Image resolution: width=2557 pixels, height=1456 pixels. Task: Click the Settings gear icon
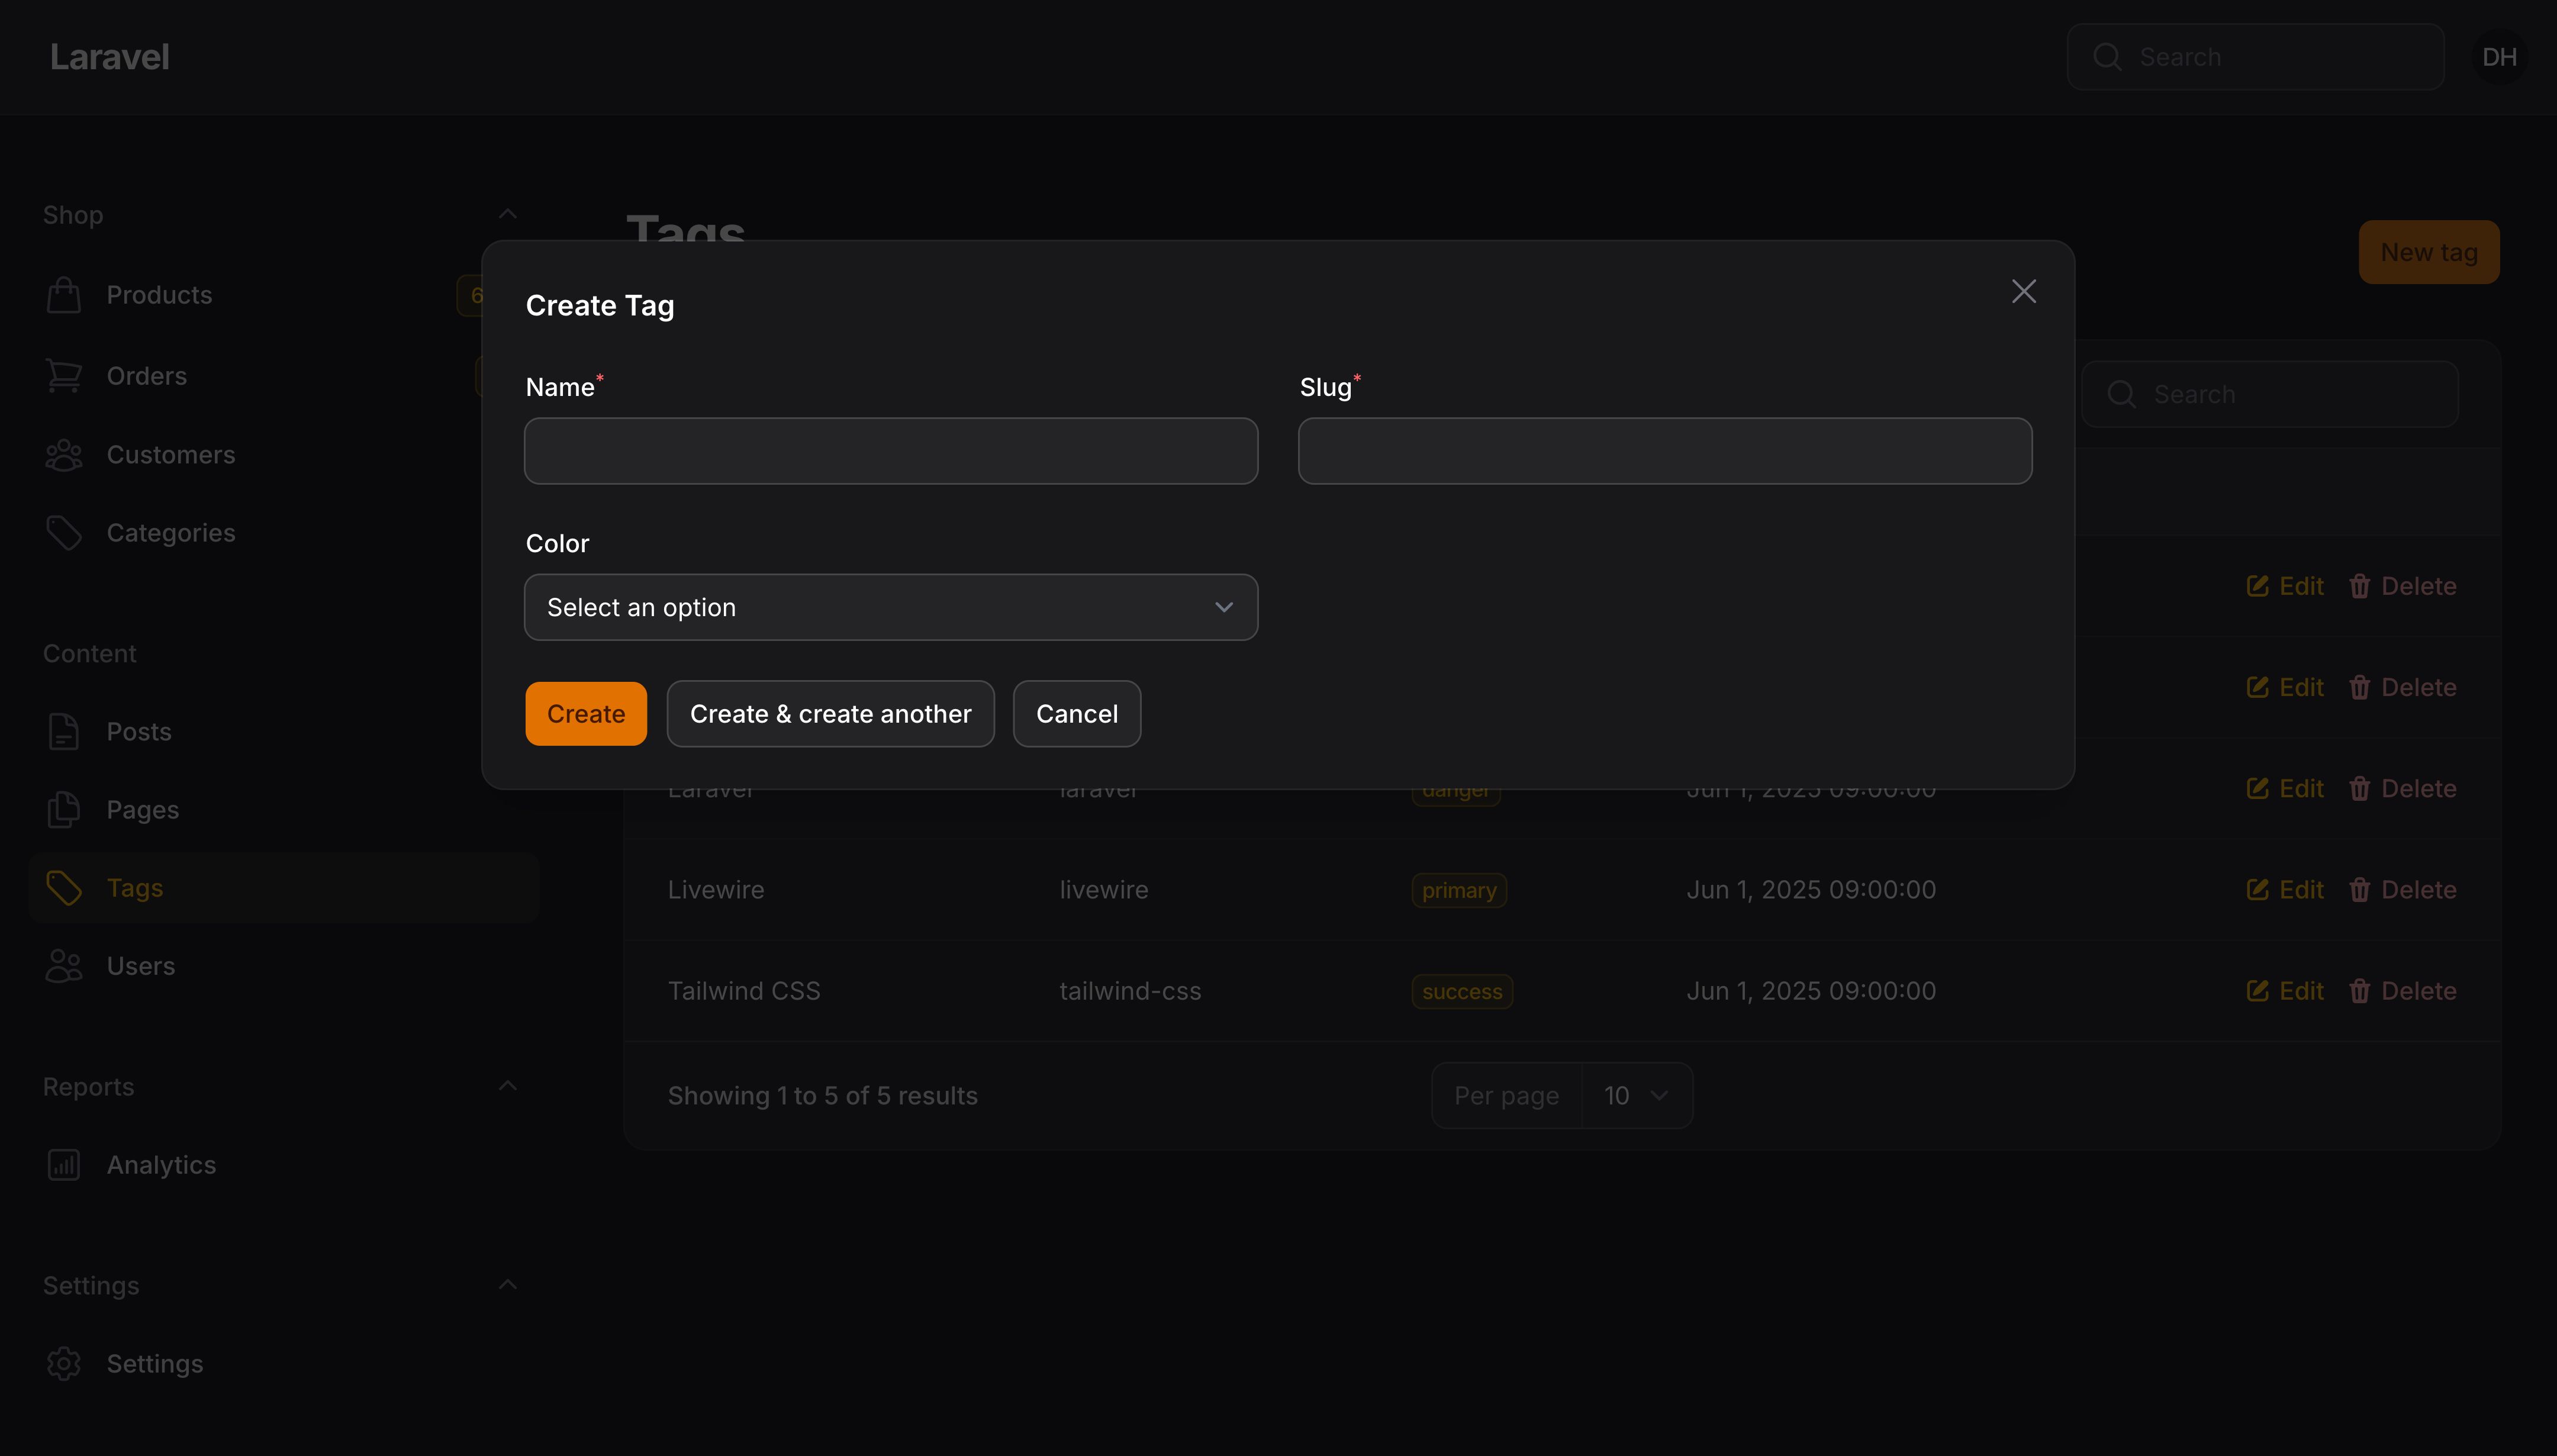[x=64, y=1364]
